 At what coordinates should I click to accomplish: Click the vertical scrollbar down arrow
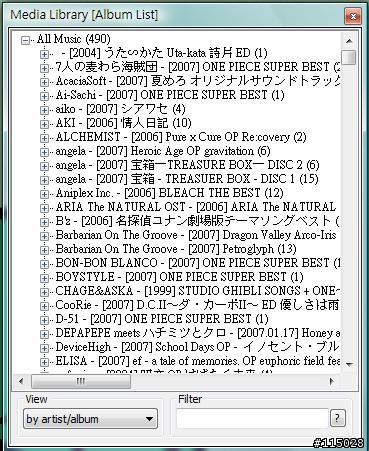tap(349, 364)
